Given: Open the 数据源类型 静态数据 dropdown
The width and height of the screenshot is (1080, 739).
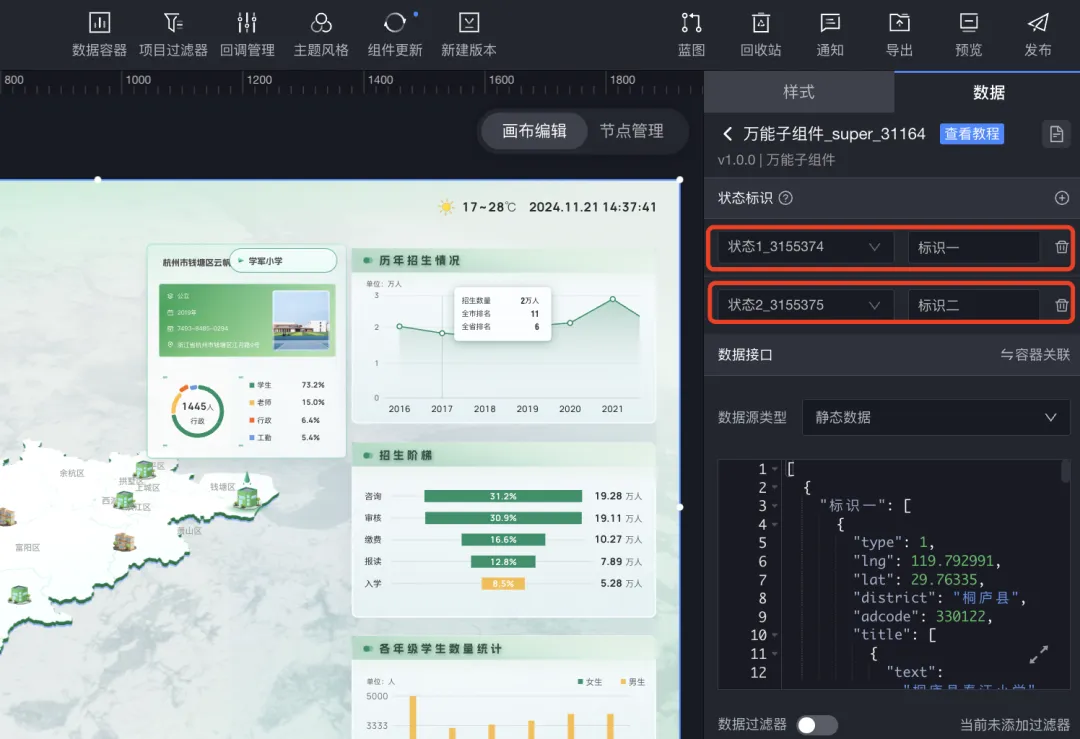Looking at the screenshot, I should pyautogui.click(x=935, y=417).
